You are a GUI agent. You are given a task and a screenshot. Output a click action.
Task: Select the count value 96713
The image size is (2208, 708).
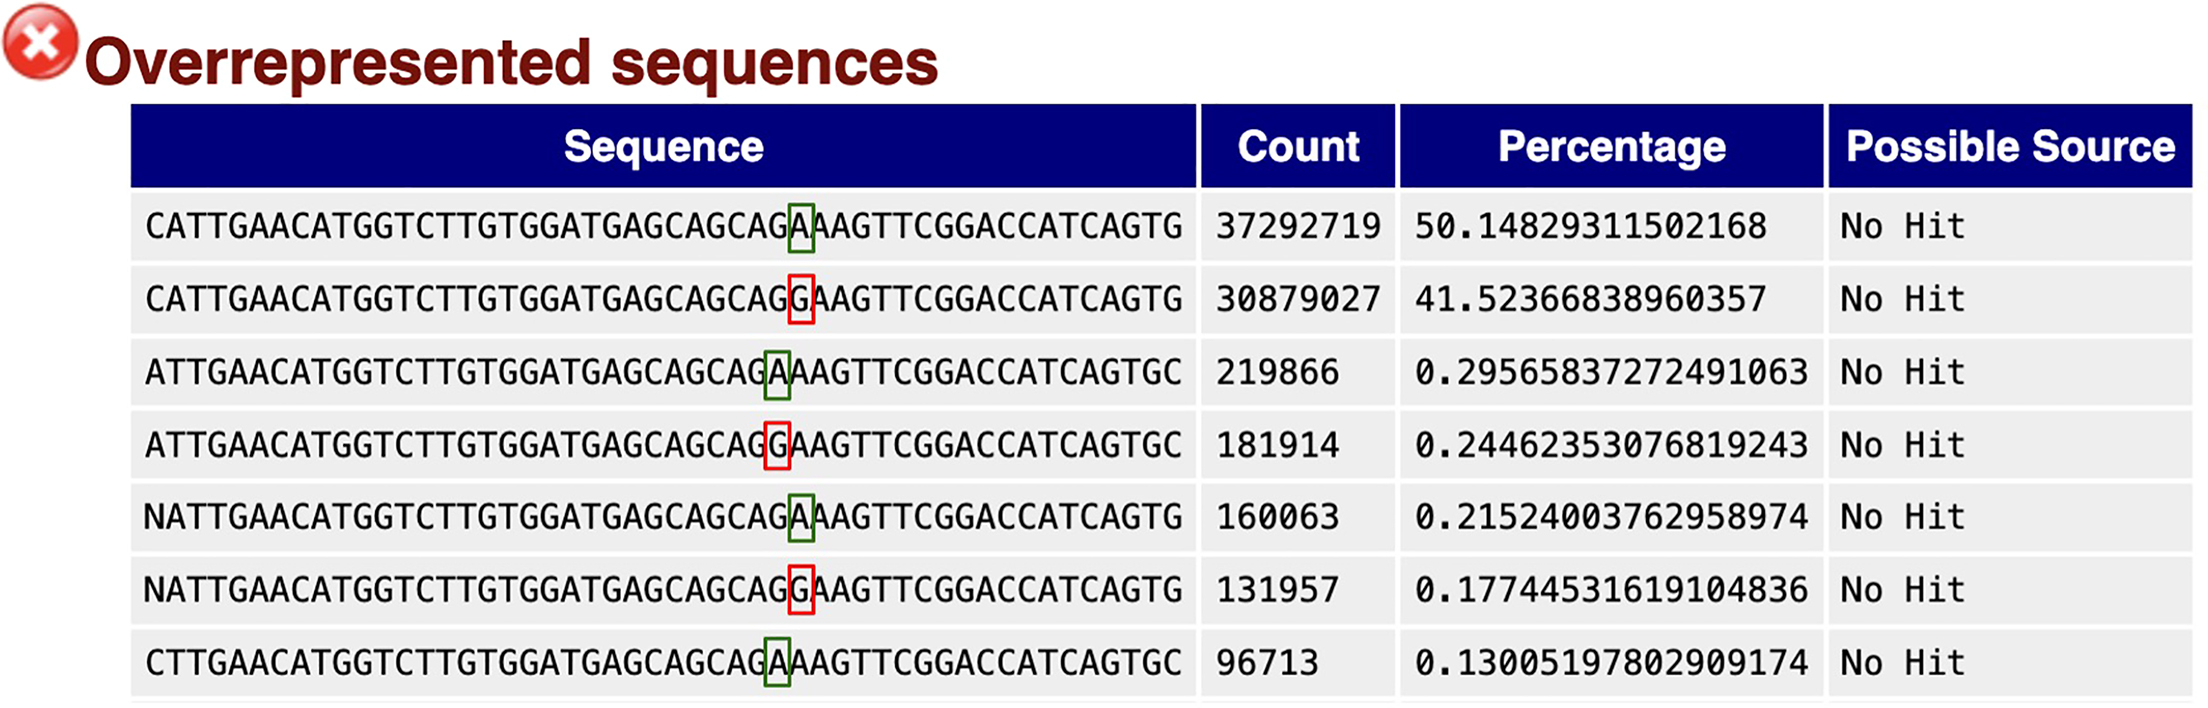point(1267,663)
